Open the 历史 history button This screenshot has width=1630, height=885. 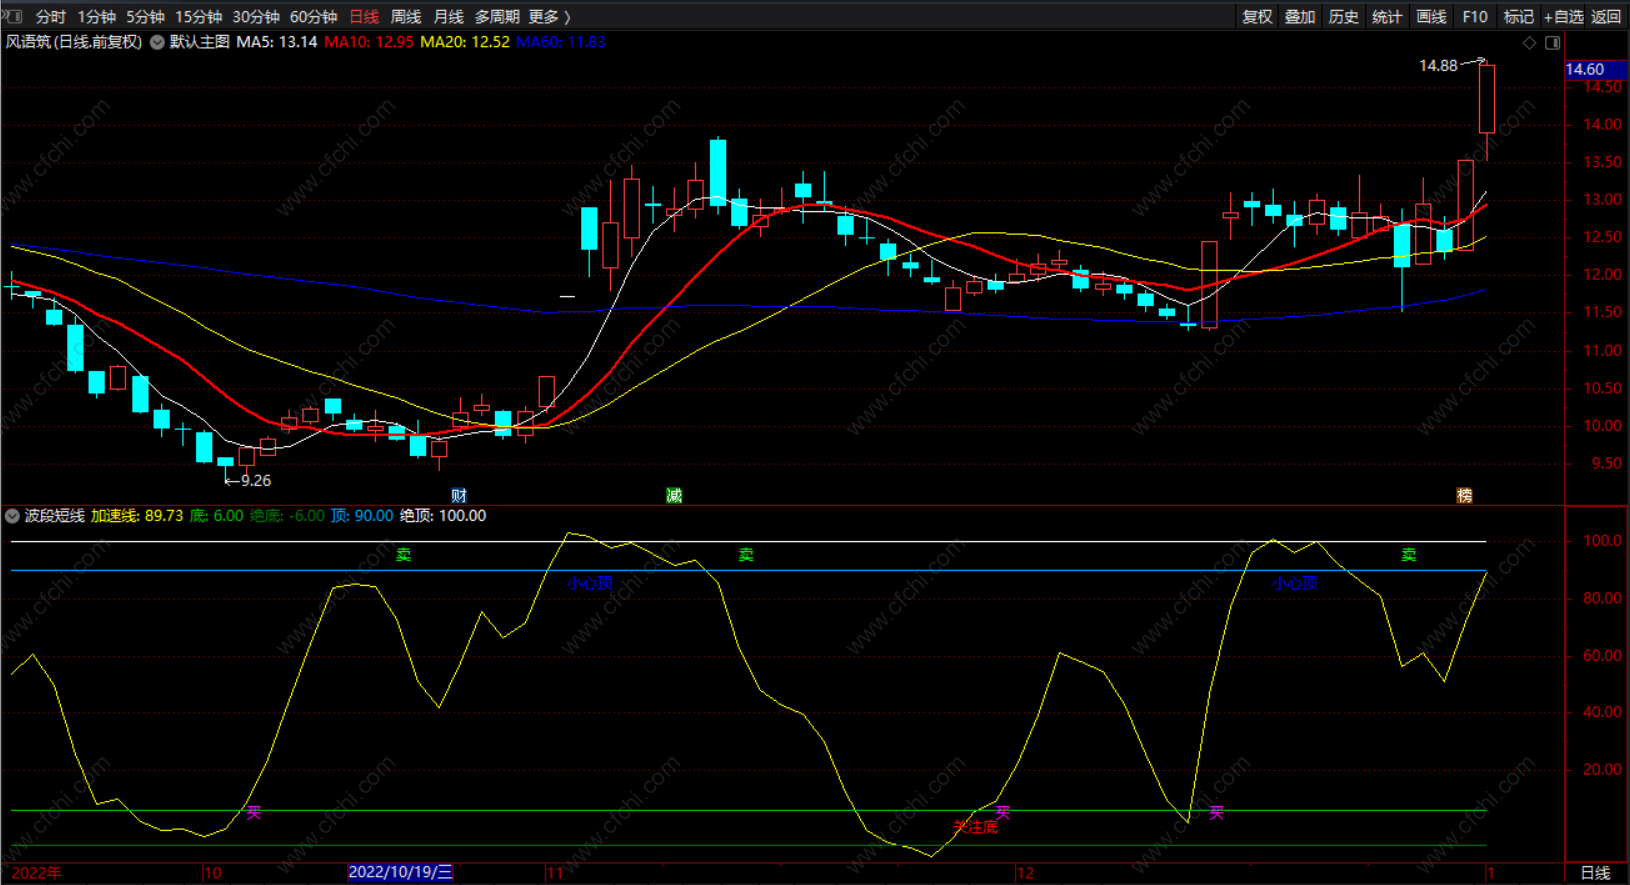(x=1343, y=17)
